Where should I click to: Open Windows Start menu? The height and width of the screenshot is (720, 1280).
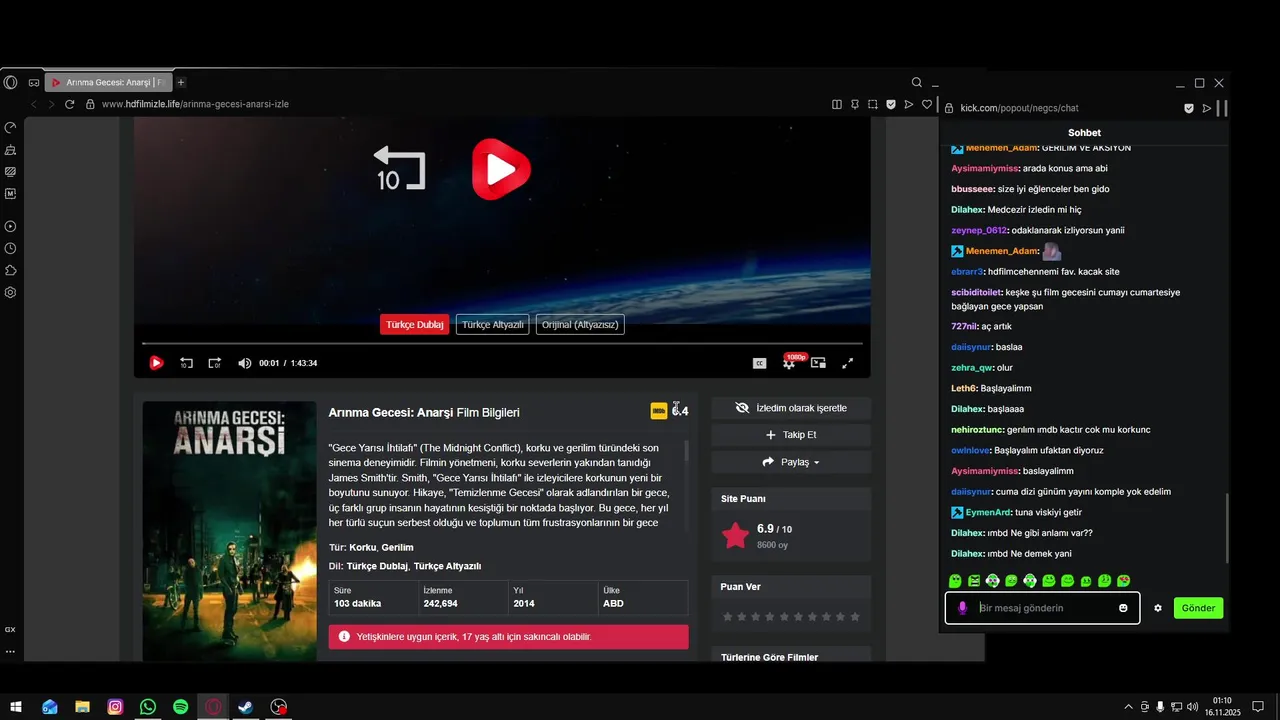click(x=16, y=707)
